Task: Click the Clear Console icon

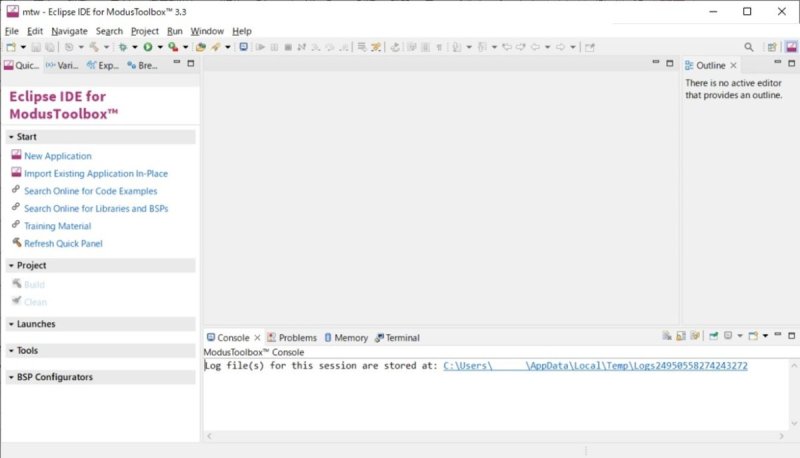Action: click(x=667, y=336)
